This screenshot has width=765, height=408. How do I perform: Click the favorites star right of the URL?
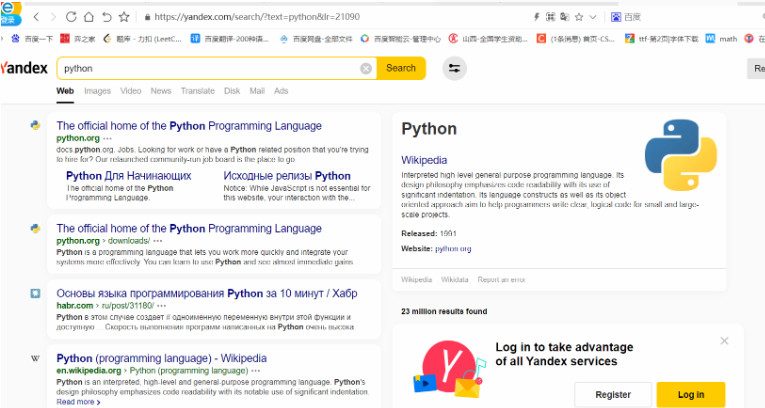[x=579, y=17]
